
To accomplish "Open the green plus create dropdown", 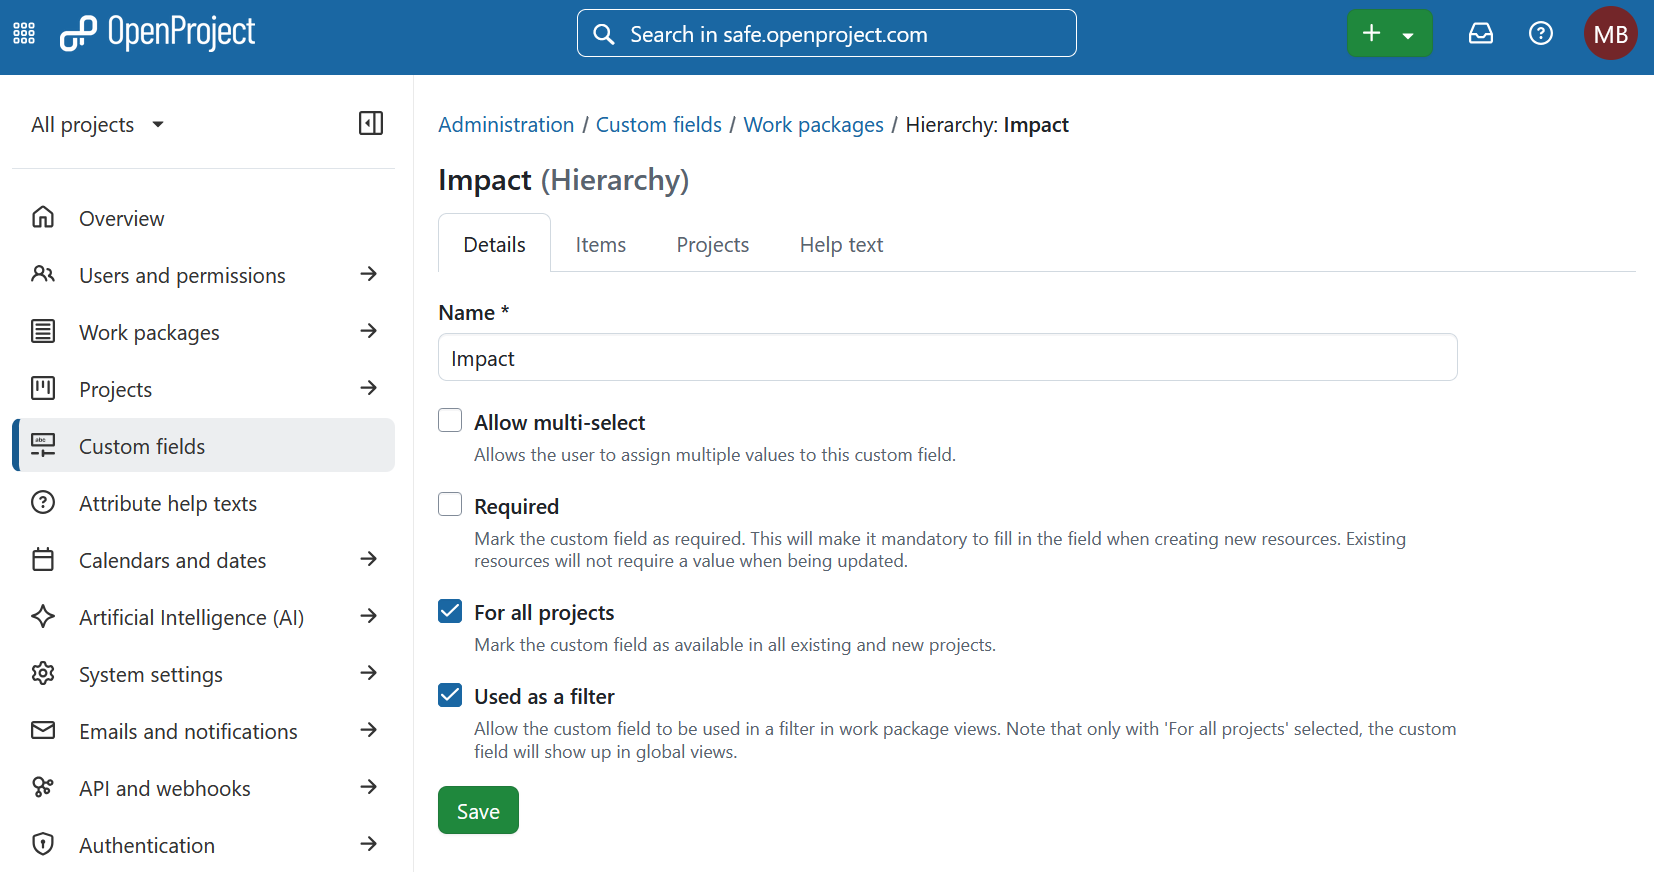I will pos(1390,34).
